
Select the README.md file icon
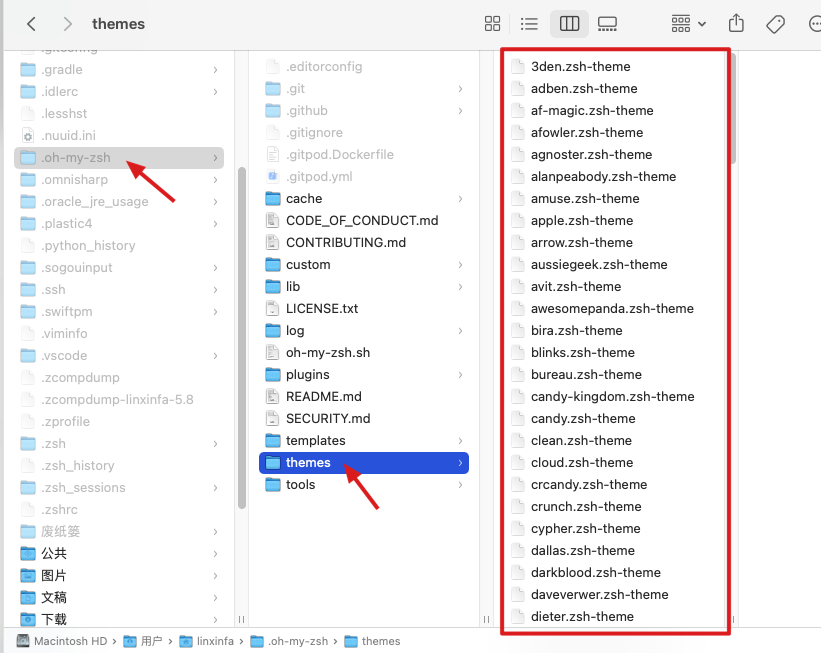[273, 396]
